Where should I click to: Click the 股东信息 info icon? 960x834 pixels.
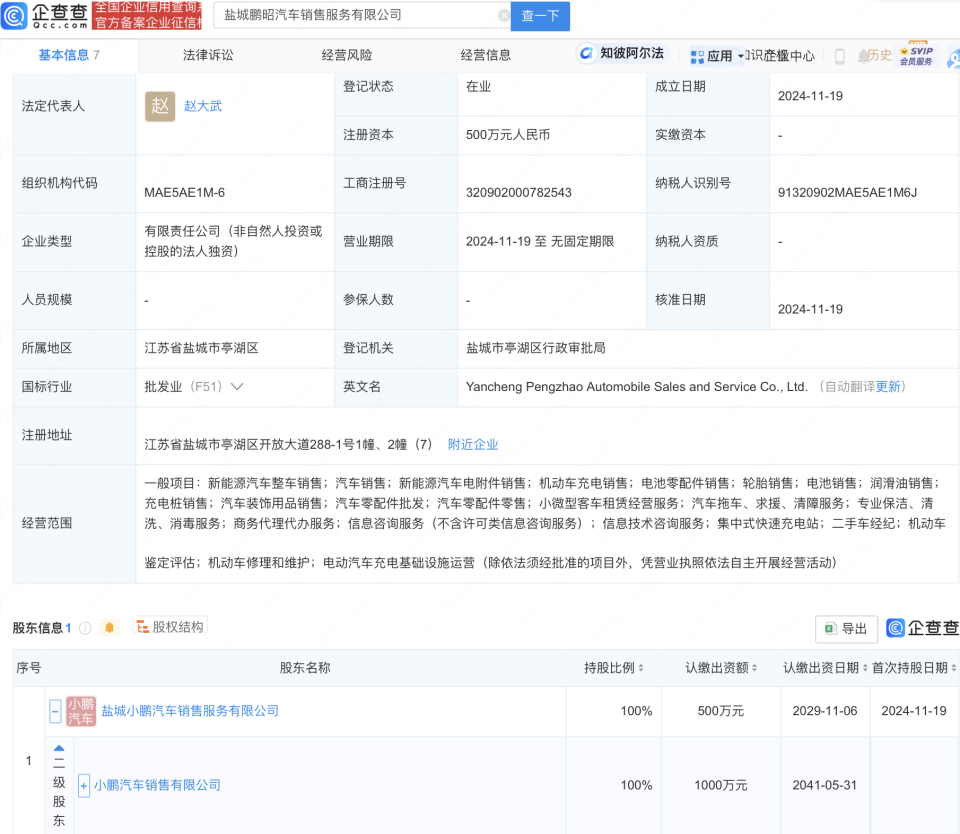pyautogui.click(x=86, y=628)
